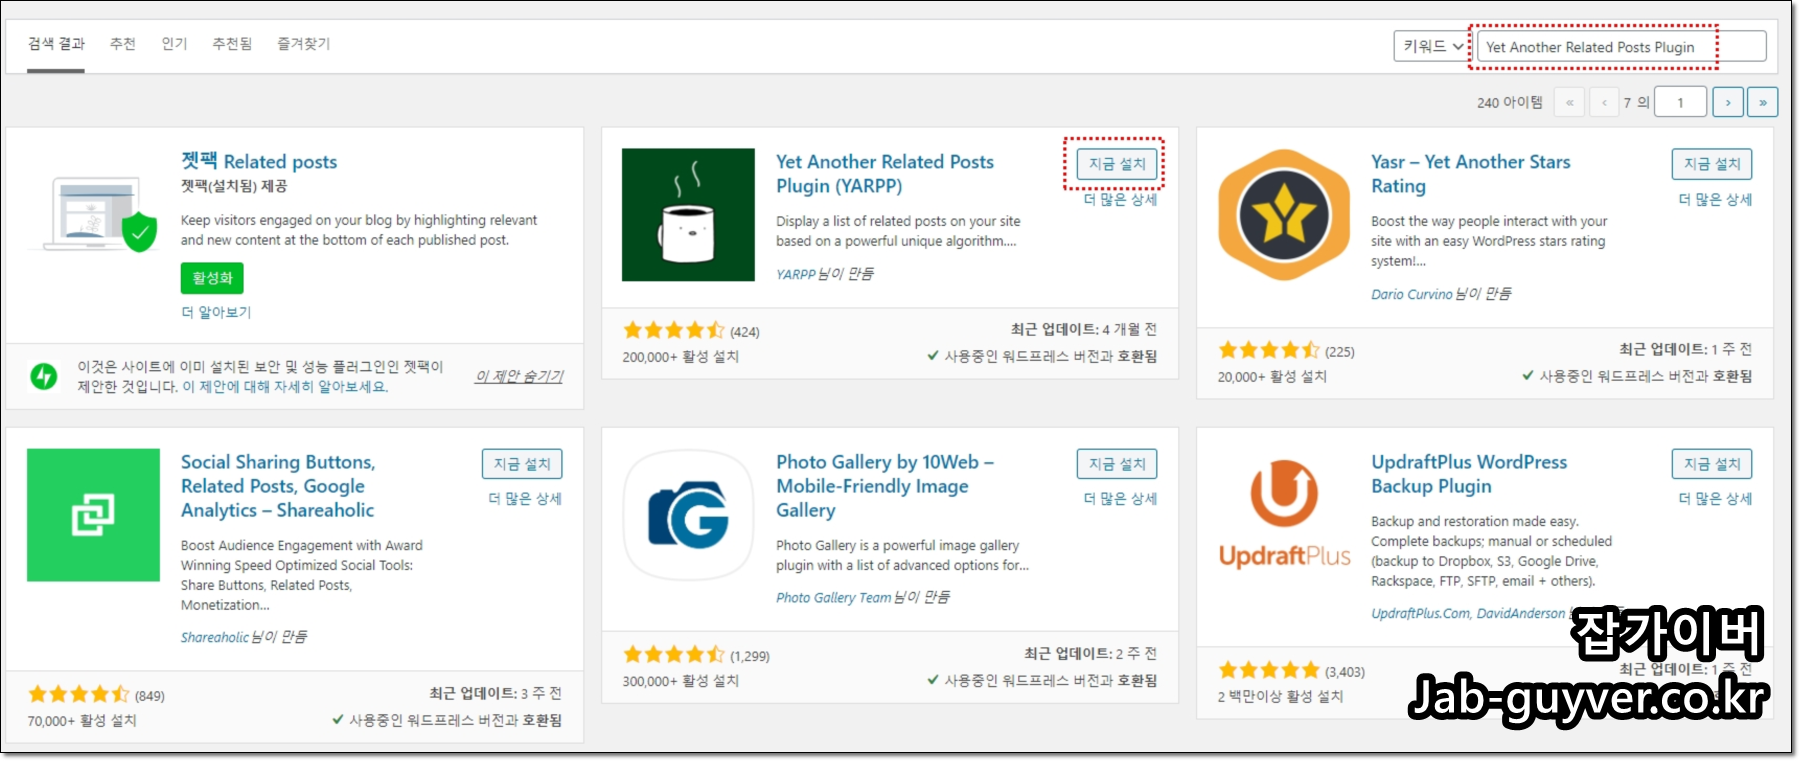Open Yet Another Related Posts Plugin title
Image resolution: width=1800 pixels, height=761 pixels.
tap(885, 174)
